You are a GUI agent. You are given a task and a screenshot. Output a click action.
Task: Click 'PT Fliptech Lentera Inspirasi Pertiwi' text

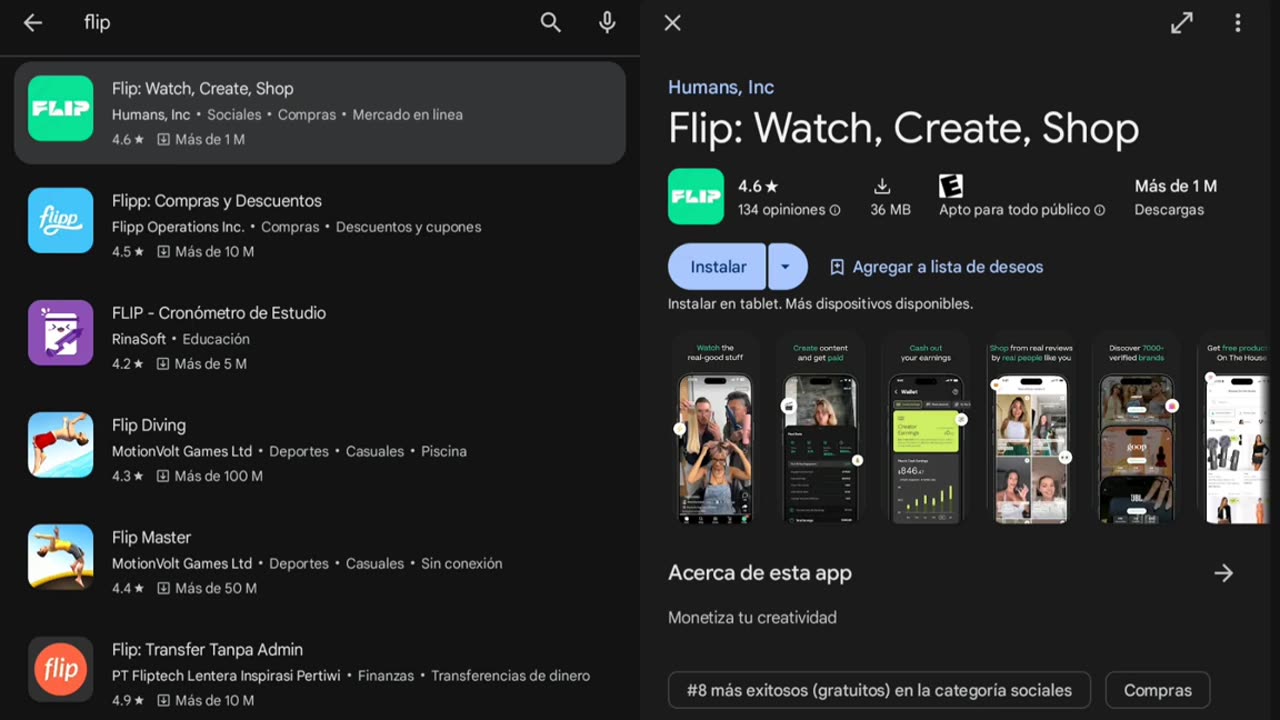pos(226,676)
